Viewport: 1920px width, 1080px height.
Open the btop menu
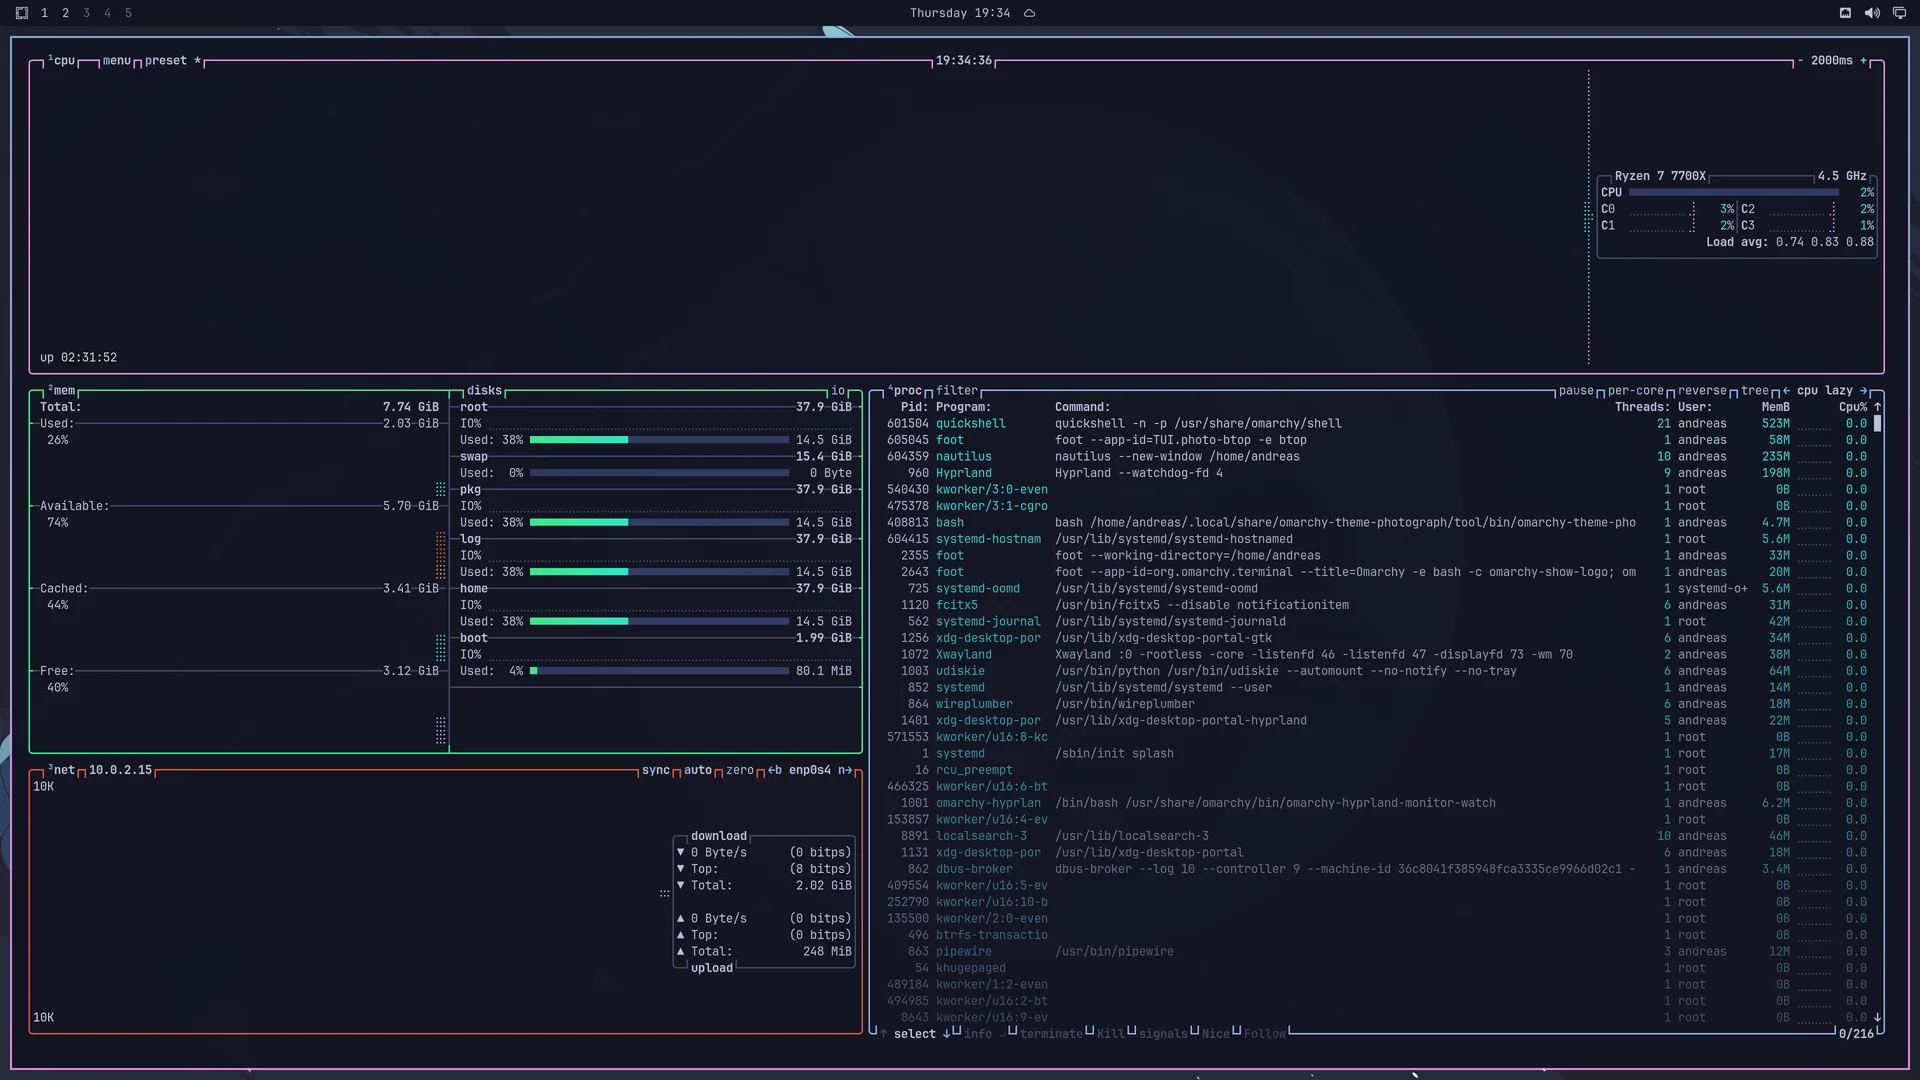tap(117, 61)
